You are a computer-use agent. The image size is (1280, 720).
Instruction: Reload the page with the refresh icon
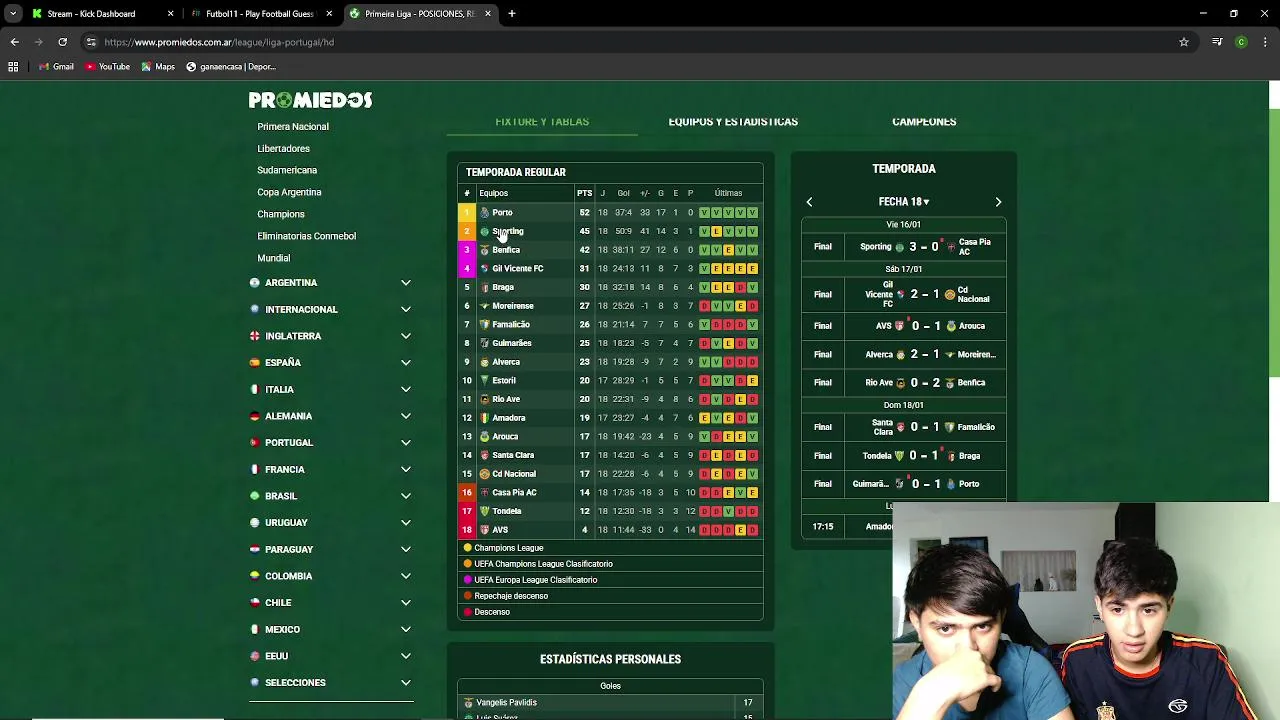pos(62,42)
